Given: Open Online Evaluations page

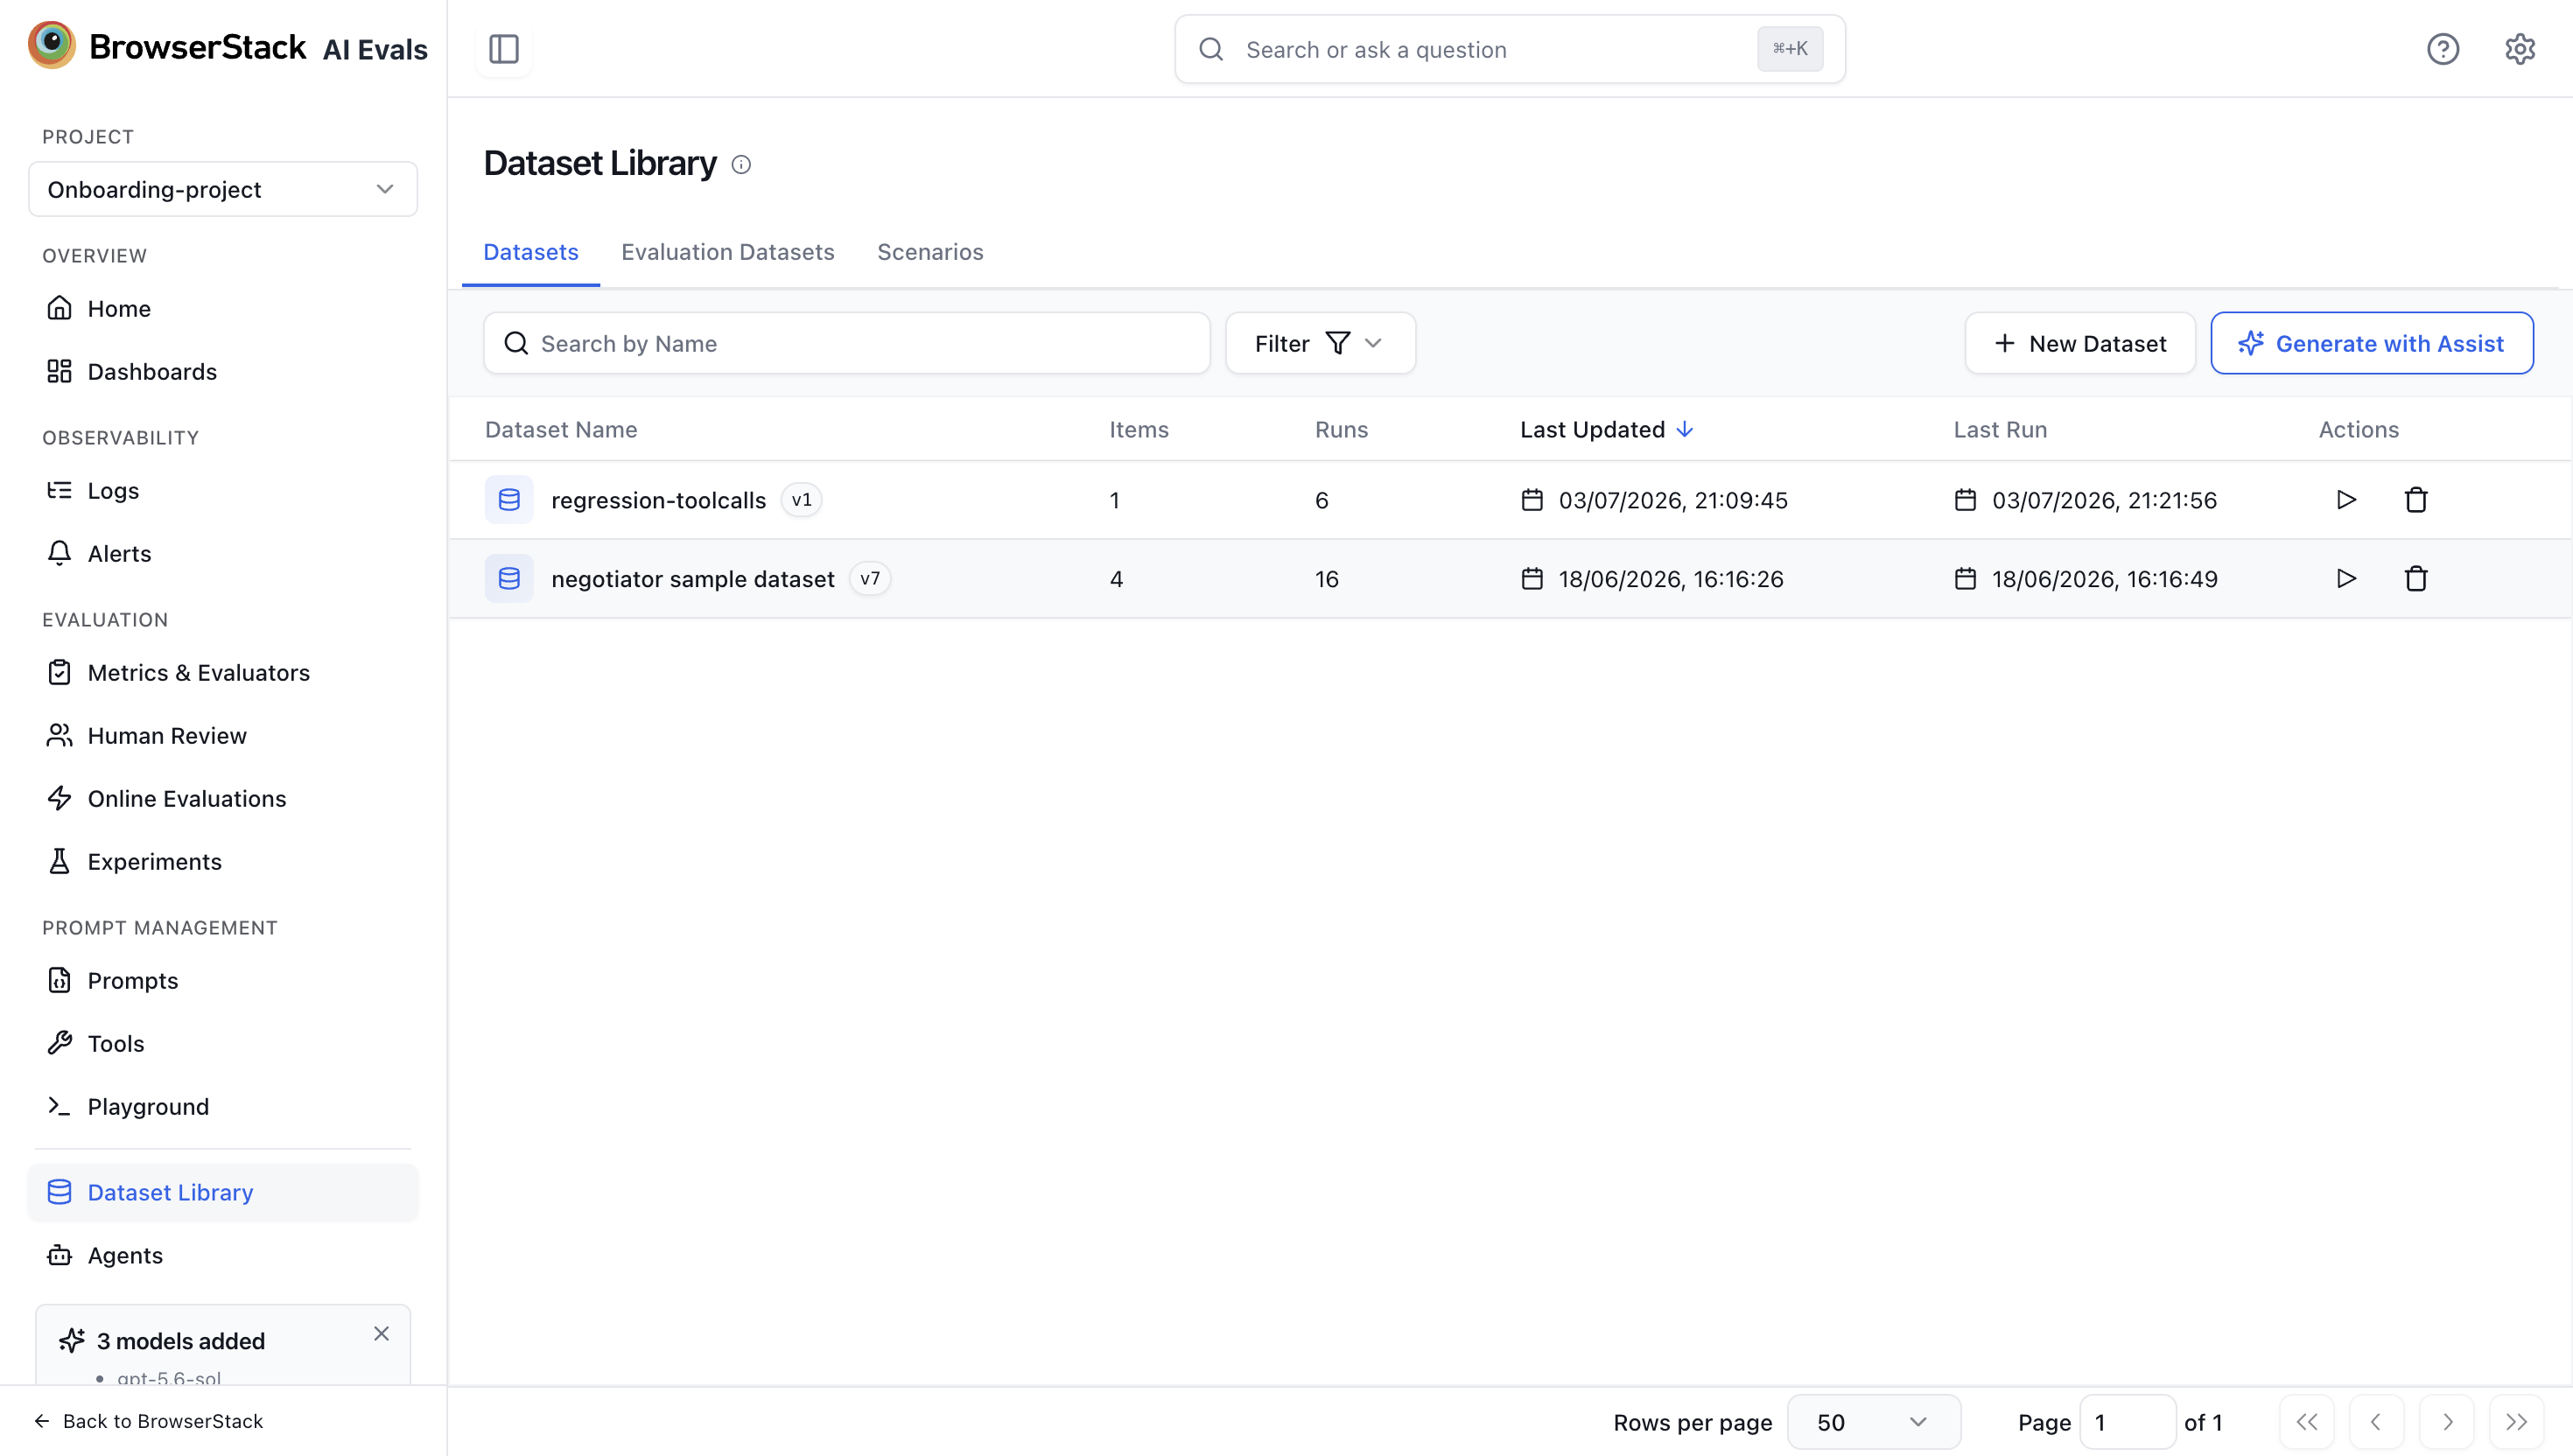Looking at the screenshot, I should (222, 799).
